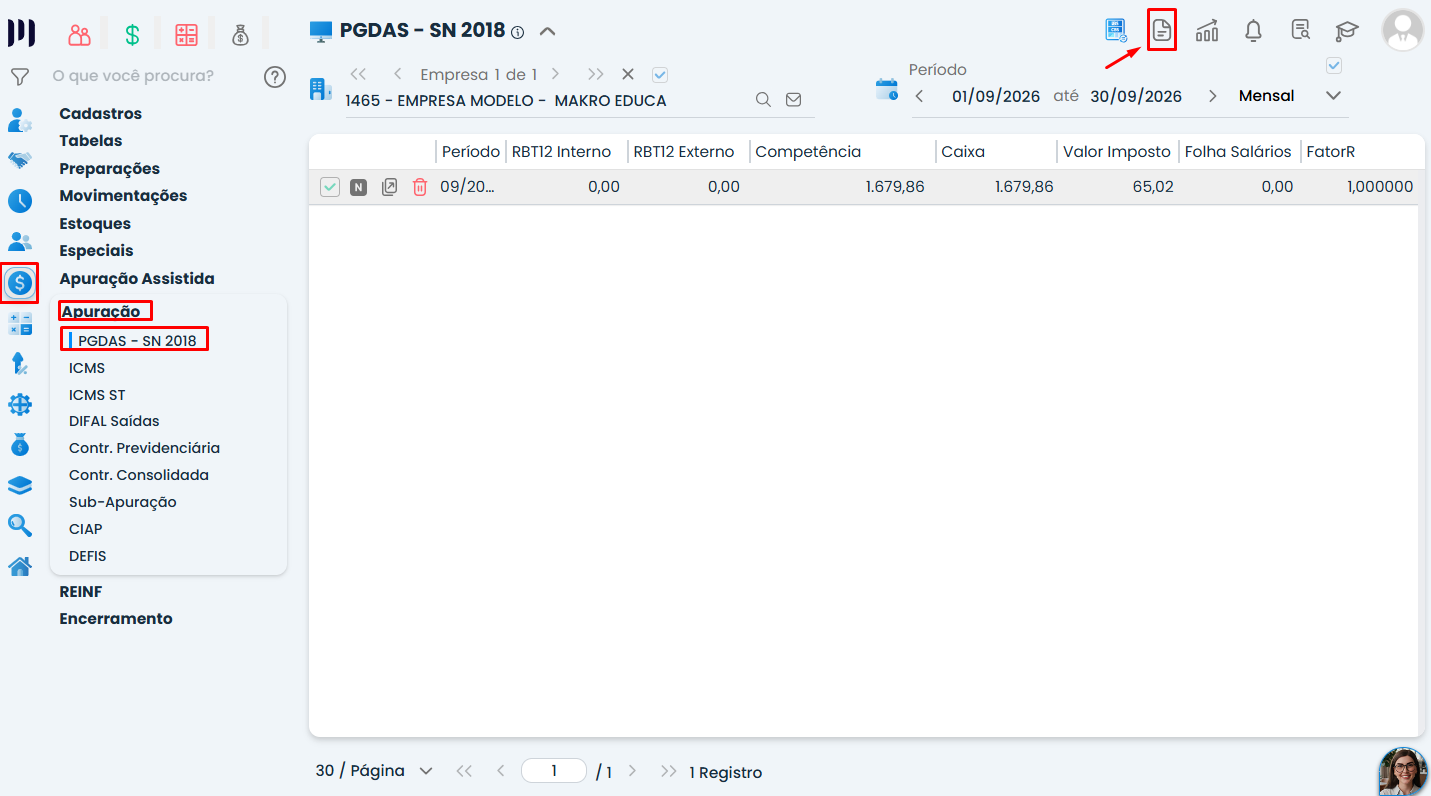The image size is (1431, 796).
Task: Search company with magnifier icon
Action: tap(763, 100)
